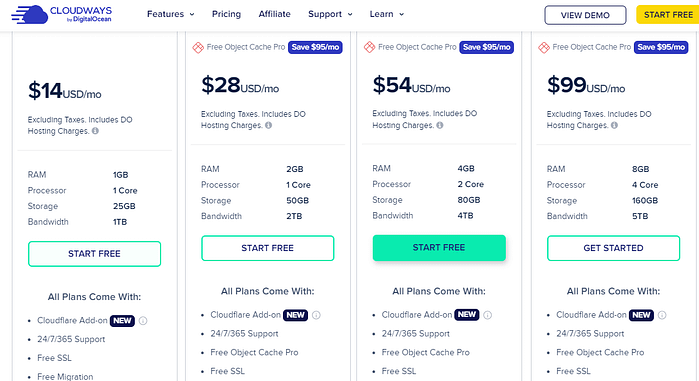
Task: Click info icon beside $99 plan hosting charges
Action: 614,125
